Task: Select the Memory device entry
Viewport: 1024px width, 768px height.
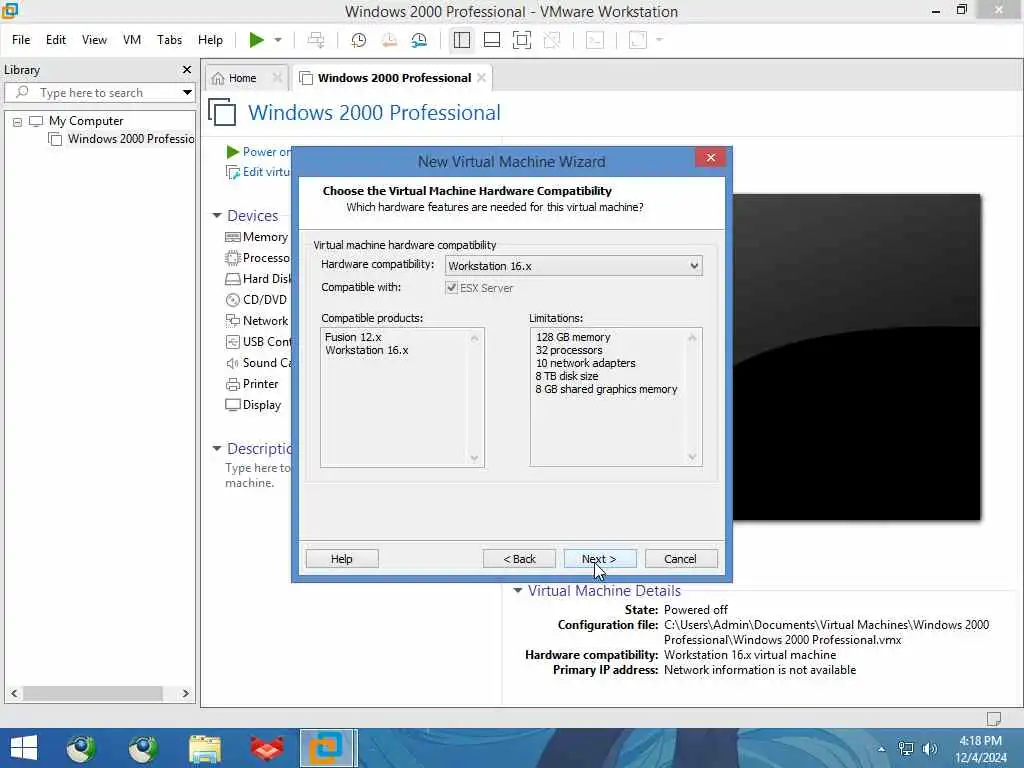Action: click(256, 237)
